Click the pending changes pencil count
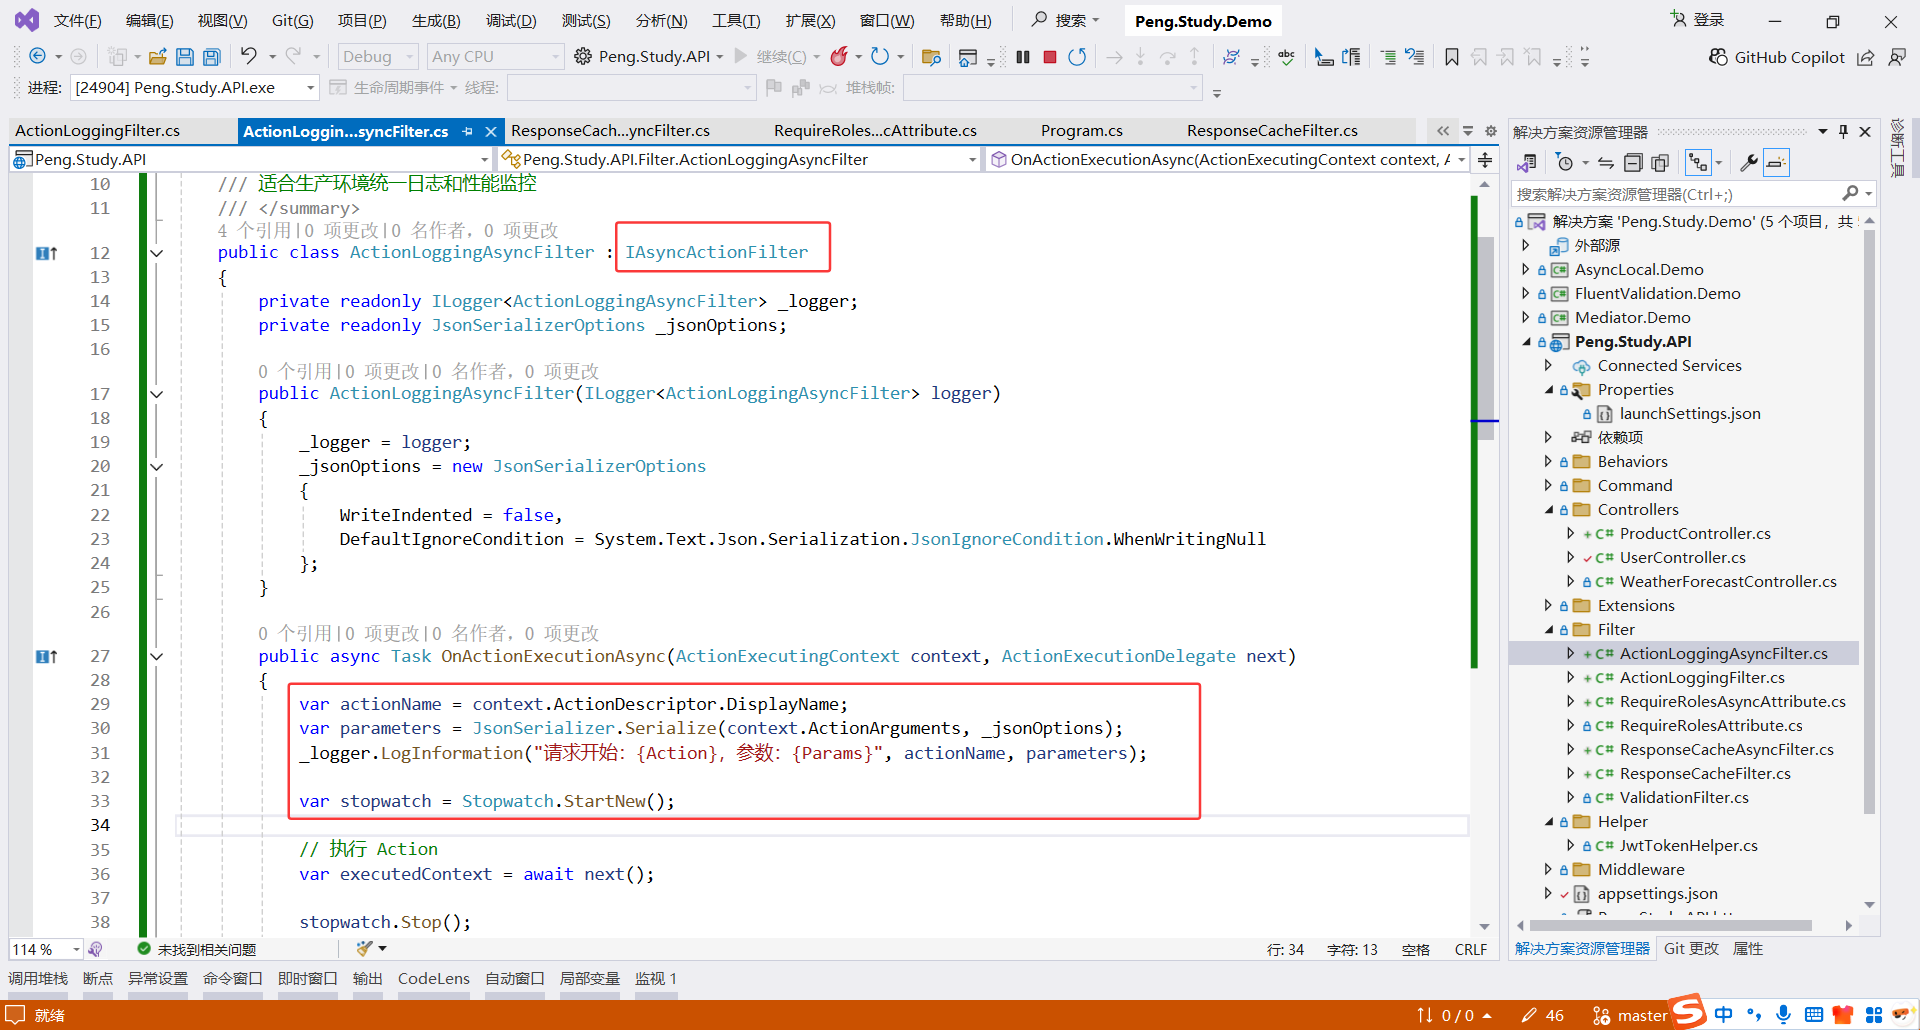 (x=1543, y=1015)
